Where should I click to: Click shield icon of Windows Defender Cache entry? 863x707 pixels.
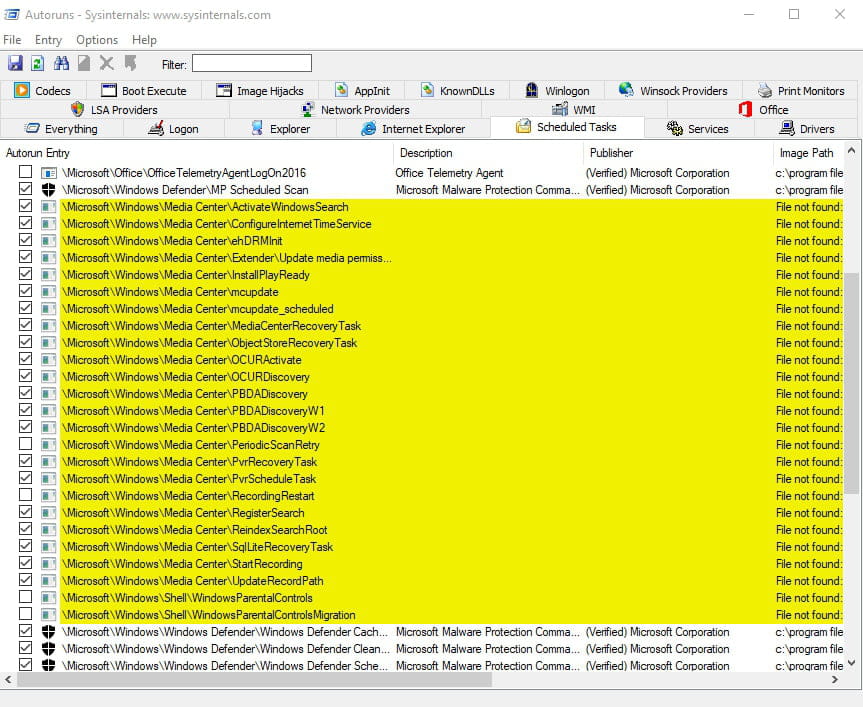(x=49, y=632)
